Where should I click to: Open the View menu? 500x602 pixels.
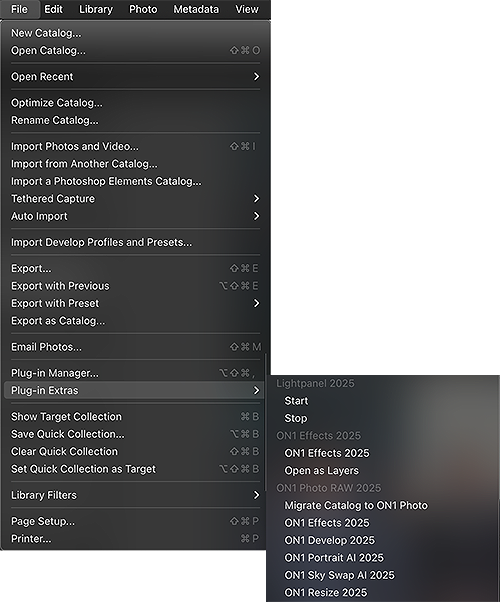click(247, 9)
